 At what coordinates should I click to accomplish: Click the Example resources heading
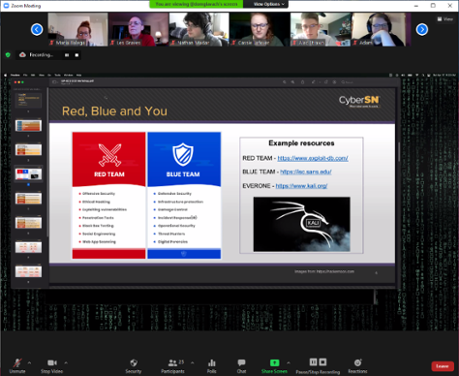pyautogui.click(x=301, y=143)
